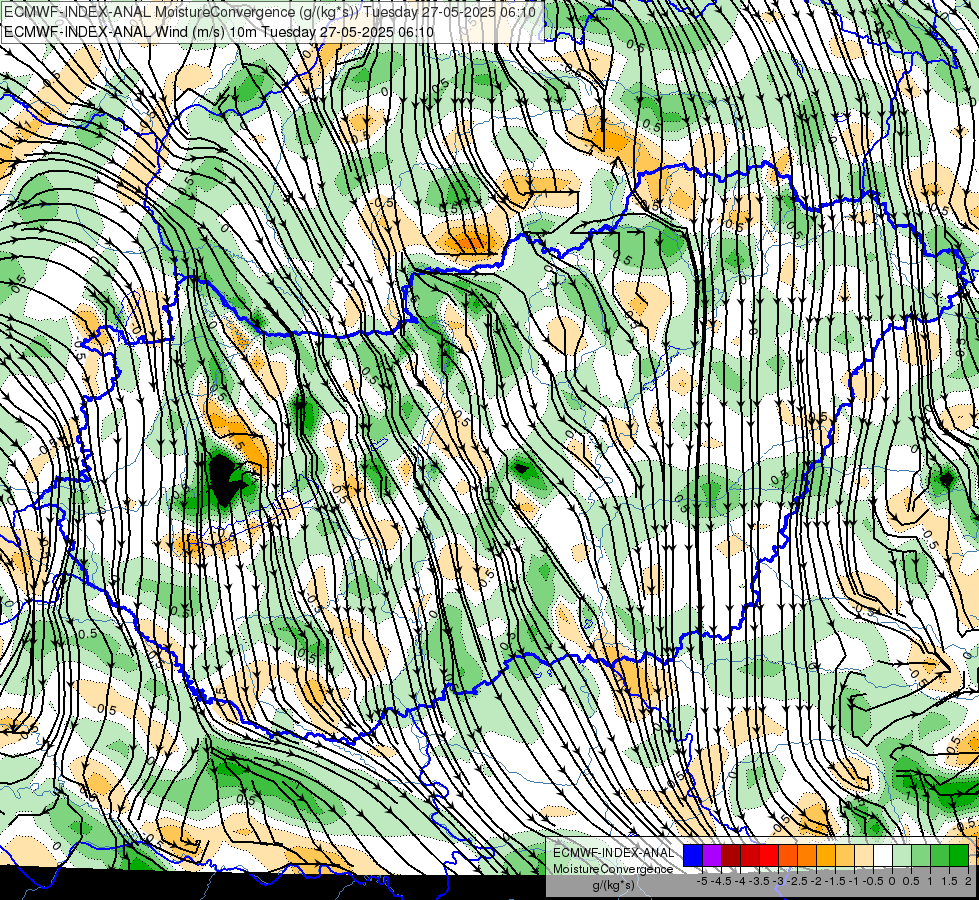Viewport: 979px width, 900px height.
Task: Click the '-4.5' tick label on legend scale
Action: coord(721,881)
